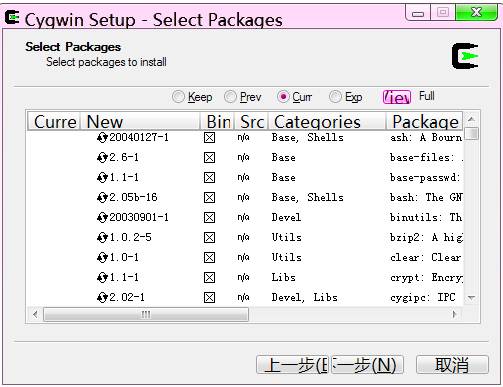Click the 下一步(N) Next button

coord(366,365)
